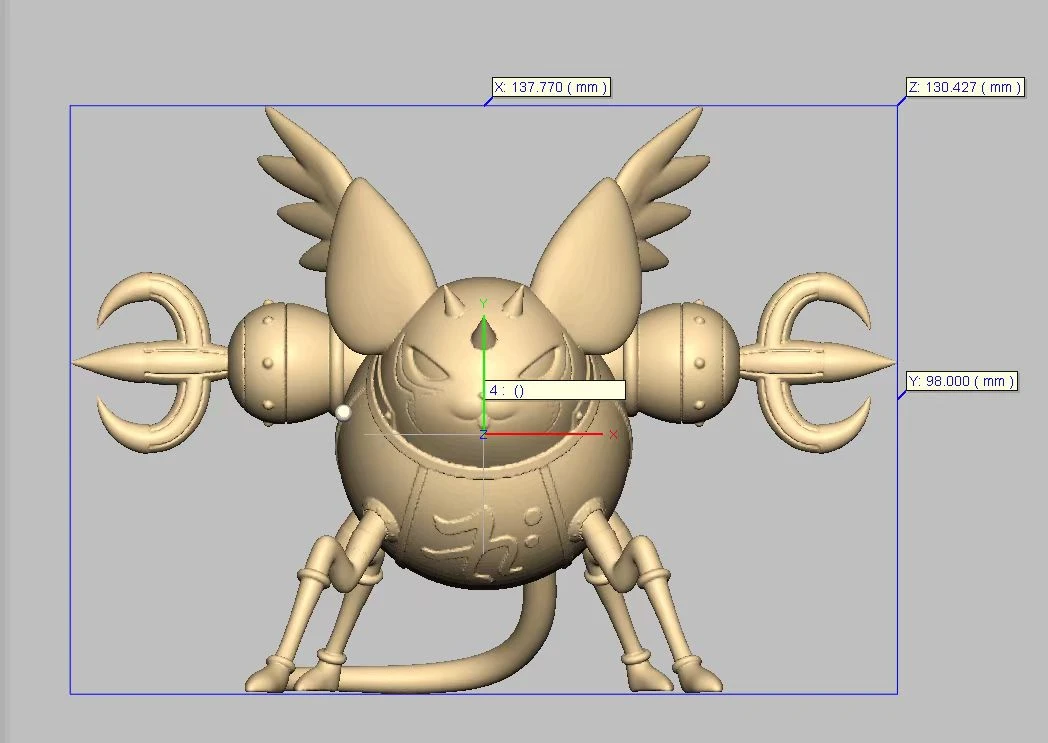Click the white sphere handle on model
Viewport: 1048px width, 743px height.
click(344, 412)
